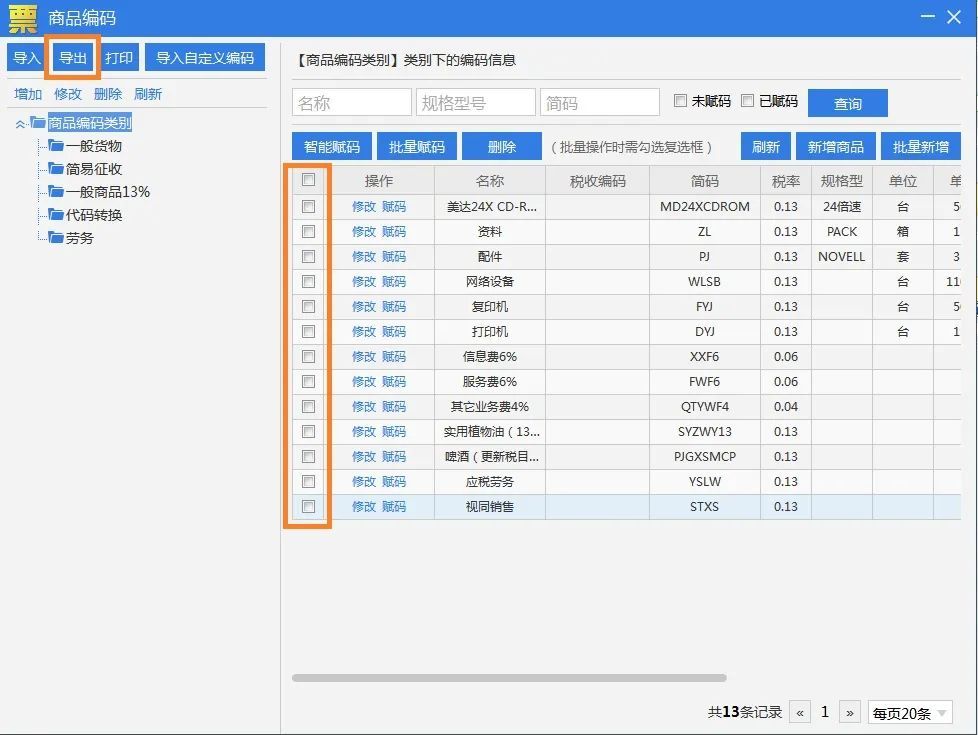
Task: Check the box for the 复印机 row
Action: coord(308,306)
